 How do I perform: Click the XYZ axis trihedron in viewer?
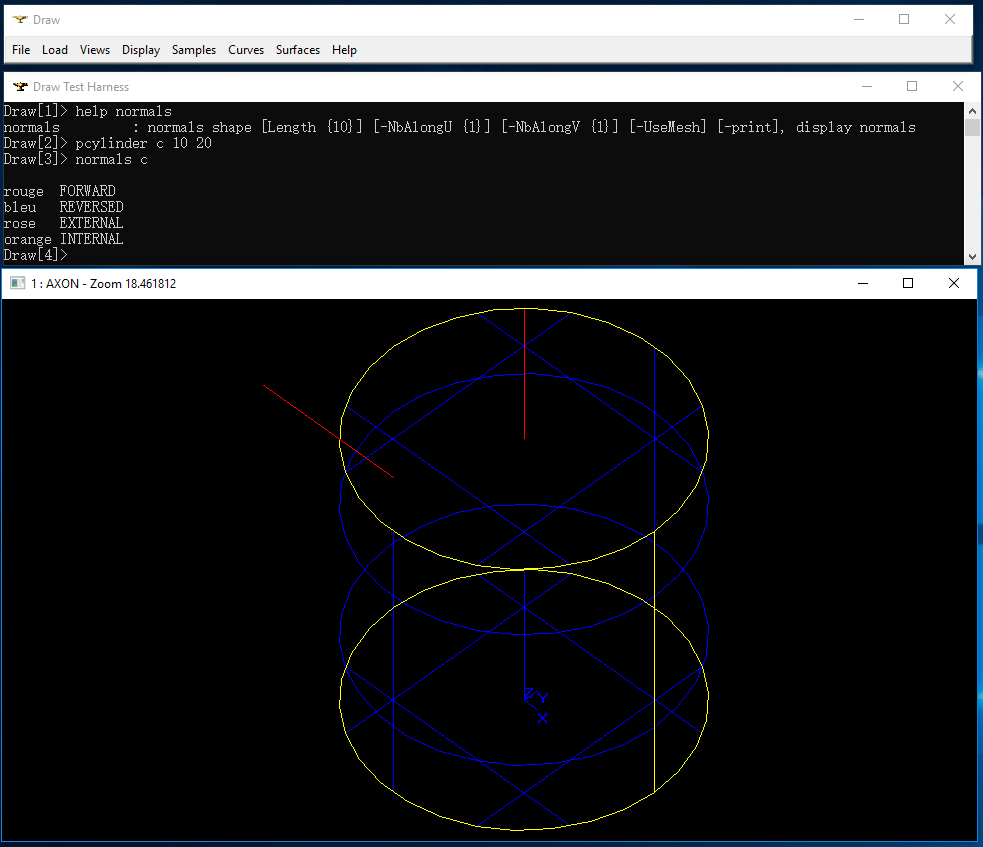coord(536,705)
